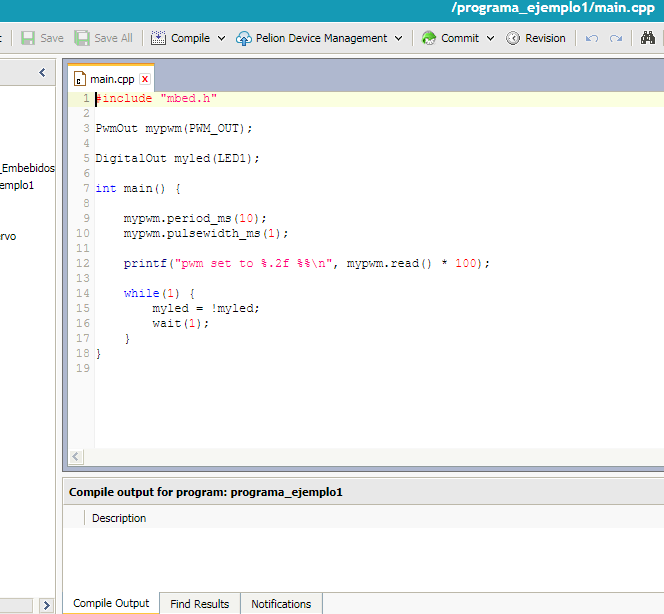
Task: Expand the Pelion Device Management dropdown arrow
Action: 398,38
